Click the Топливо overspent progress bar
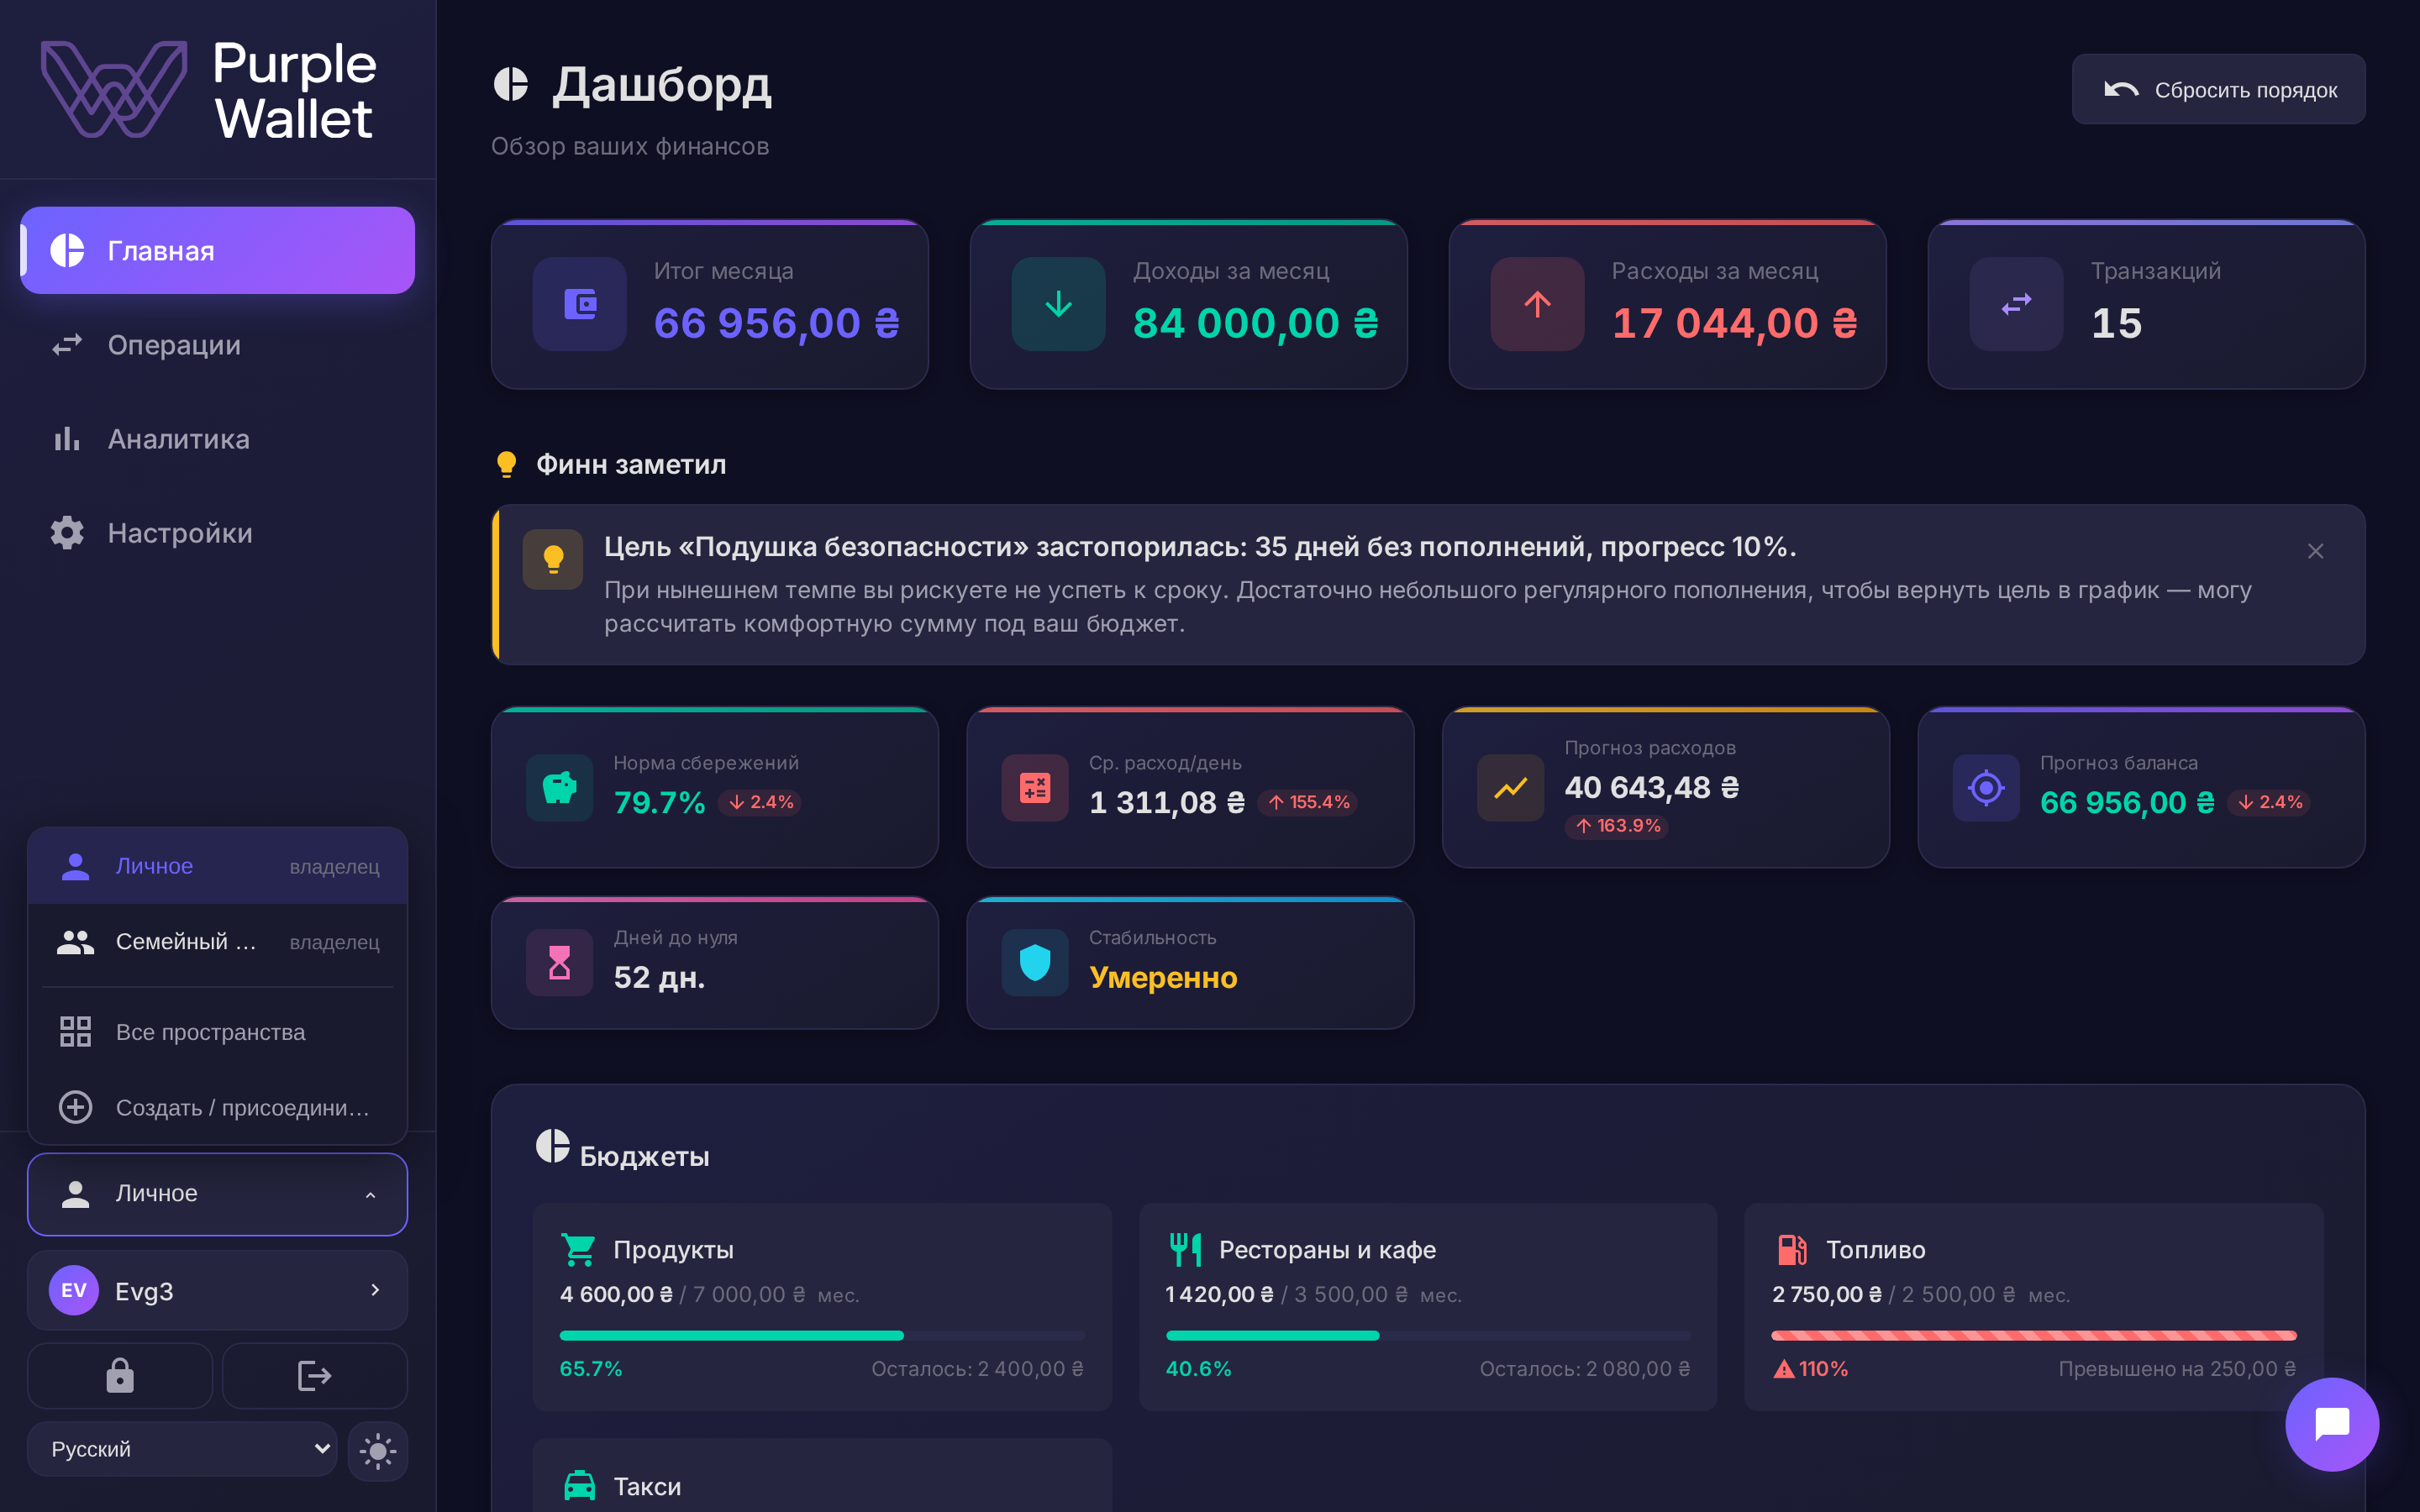Image resolution: width=2420 pixels, height=1512 pixels. pyautogui.click(x=2034, y=1336)
